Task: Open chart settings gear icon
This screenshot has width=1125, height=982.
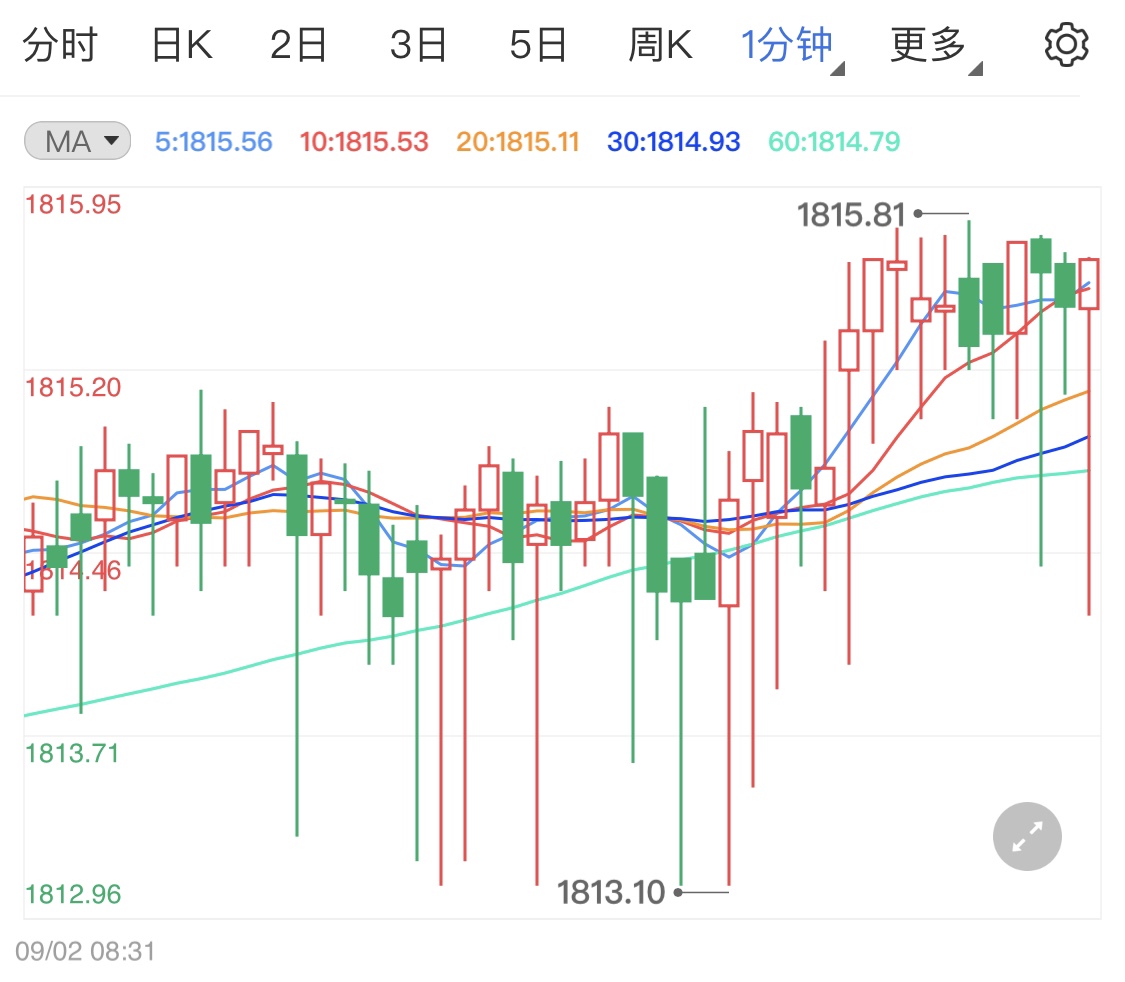Action: [1066, 44]
